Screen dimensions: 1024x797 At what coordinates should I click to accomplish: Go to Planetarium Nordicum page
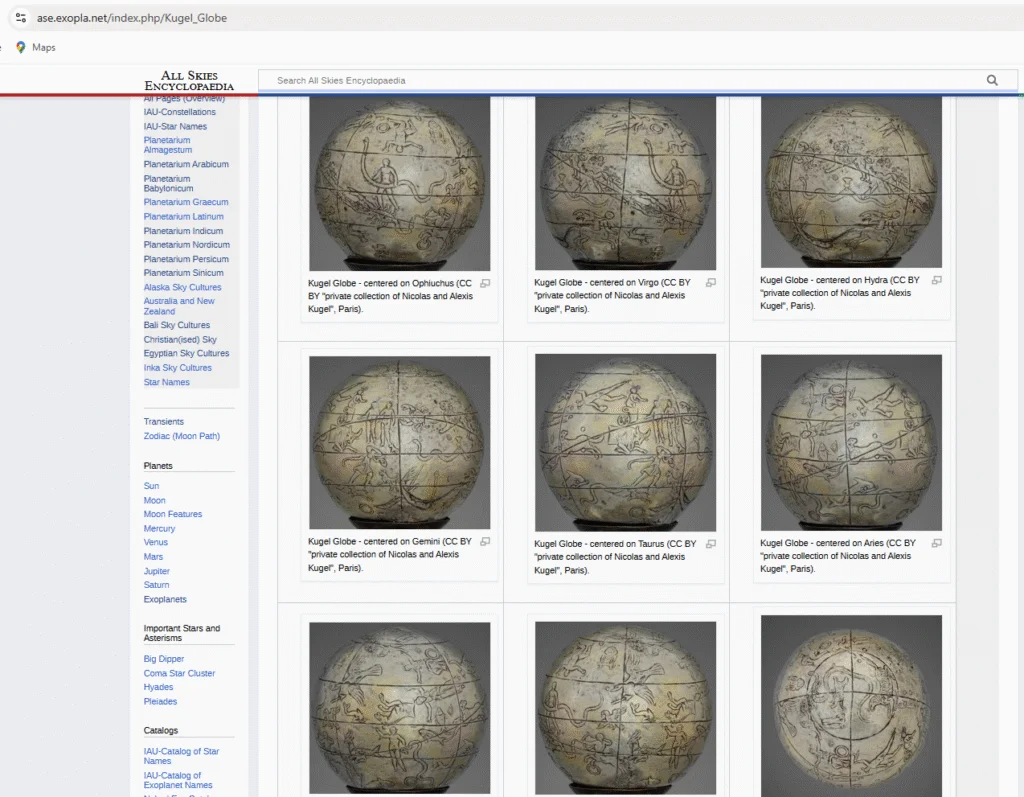point(187,245)
